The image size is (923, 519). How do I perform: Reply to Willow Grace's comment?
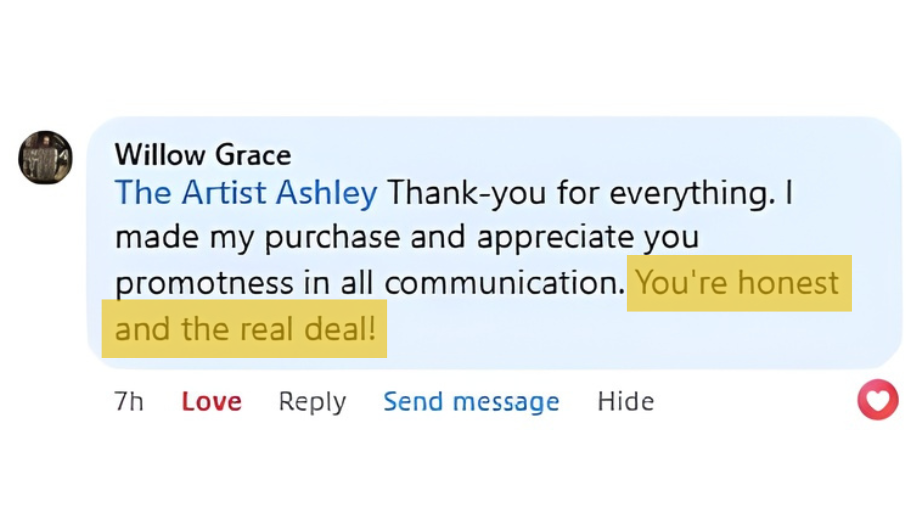tap(312, 402)
